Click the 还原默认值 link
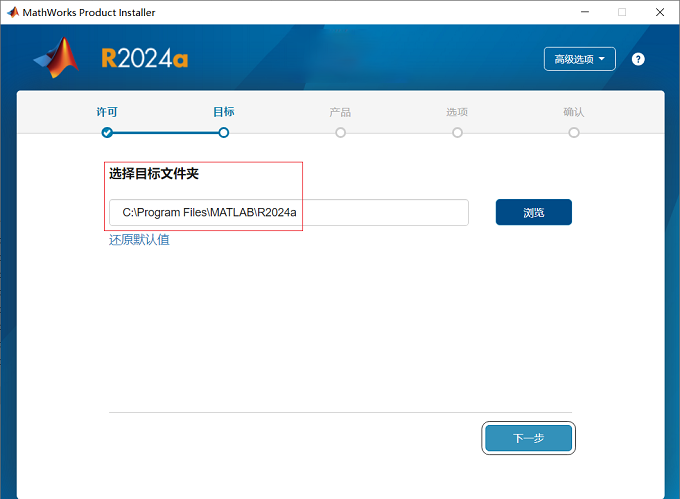Screen dimensions: 680x499 pyautogui.click(x=139, y=240)
